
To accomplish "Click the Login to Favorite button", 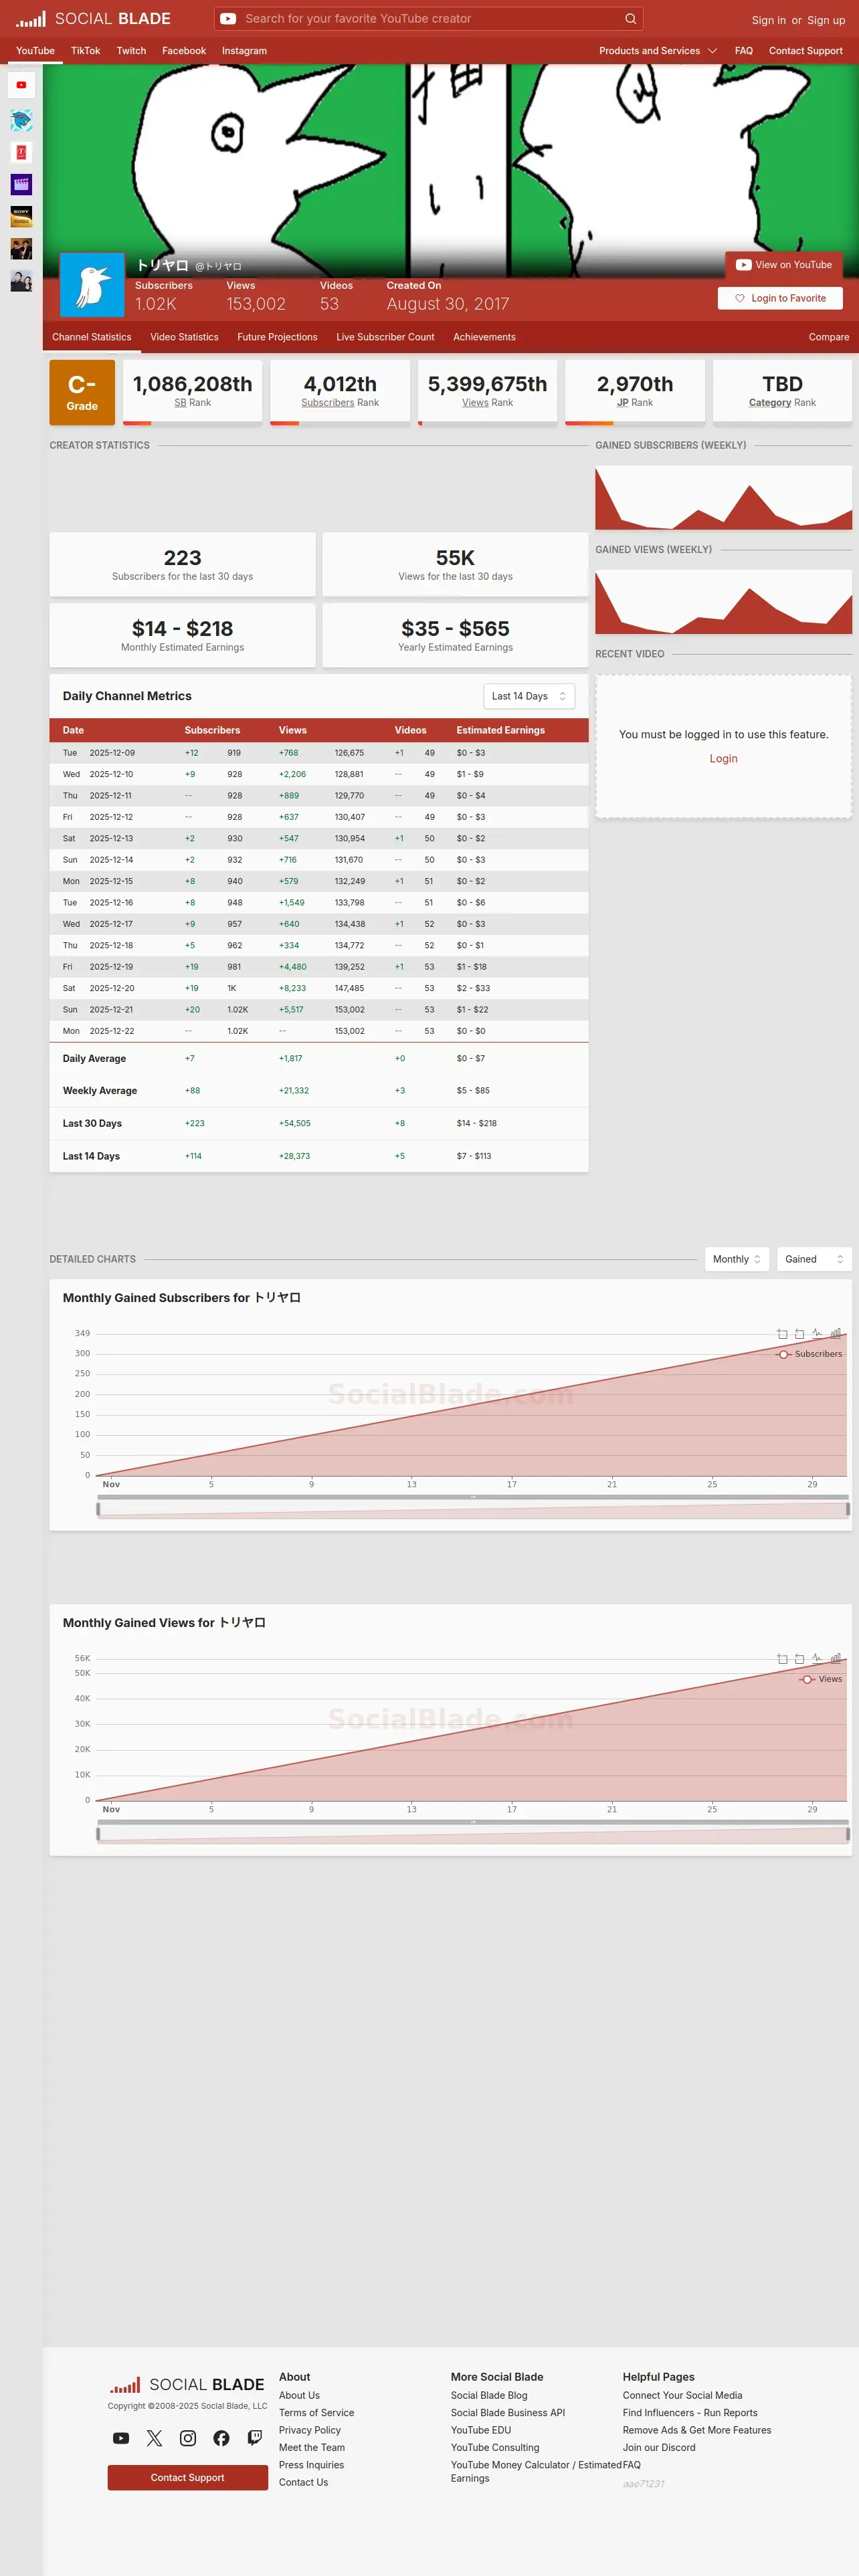I will (x=780, y=298).
